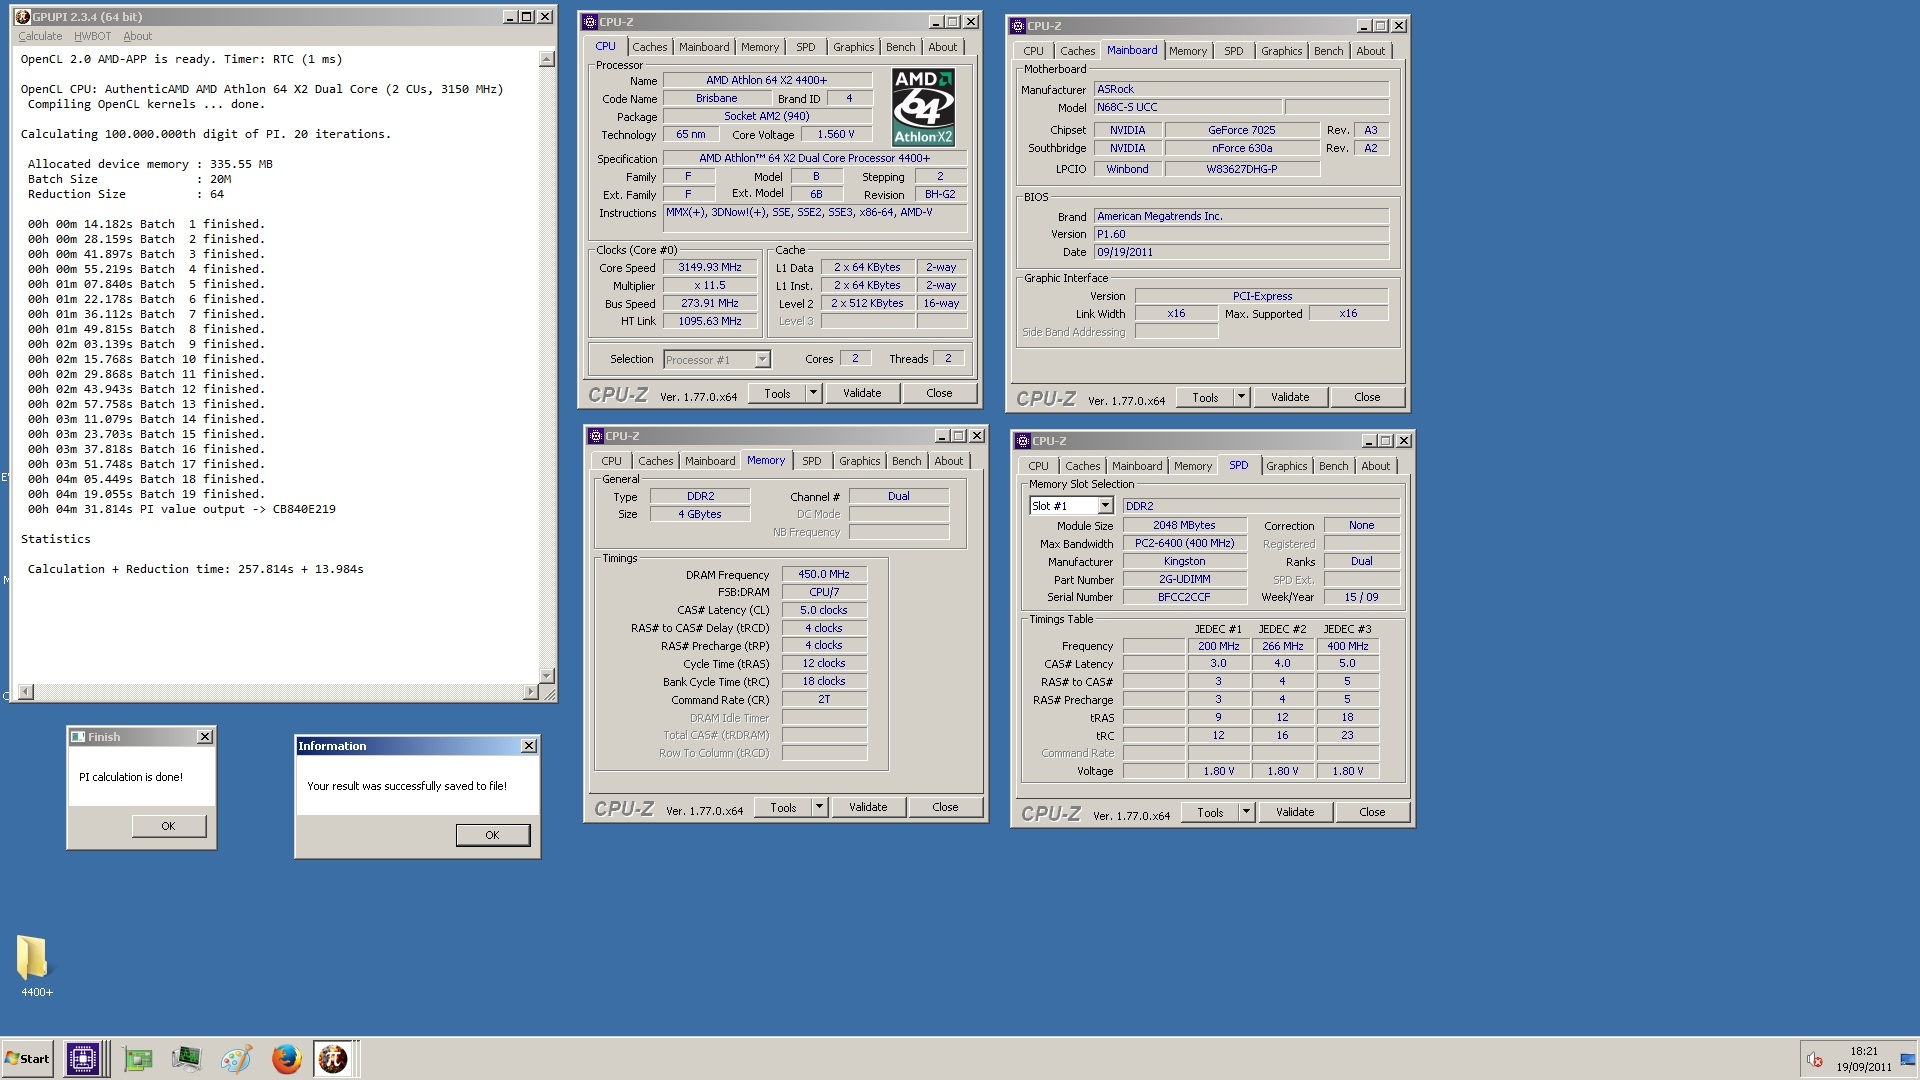The image size is (1920, 1080).
Task: Click the Multiplier x 11.5 value
Action: click(709, 285)
